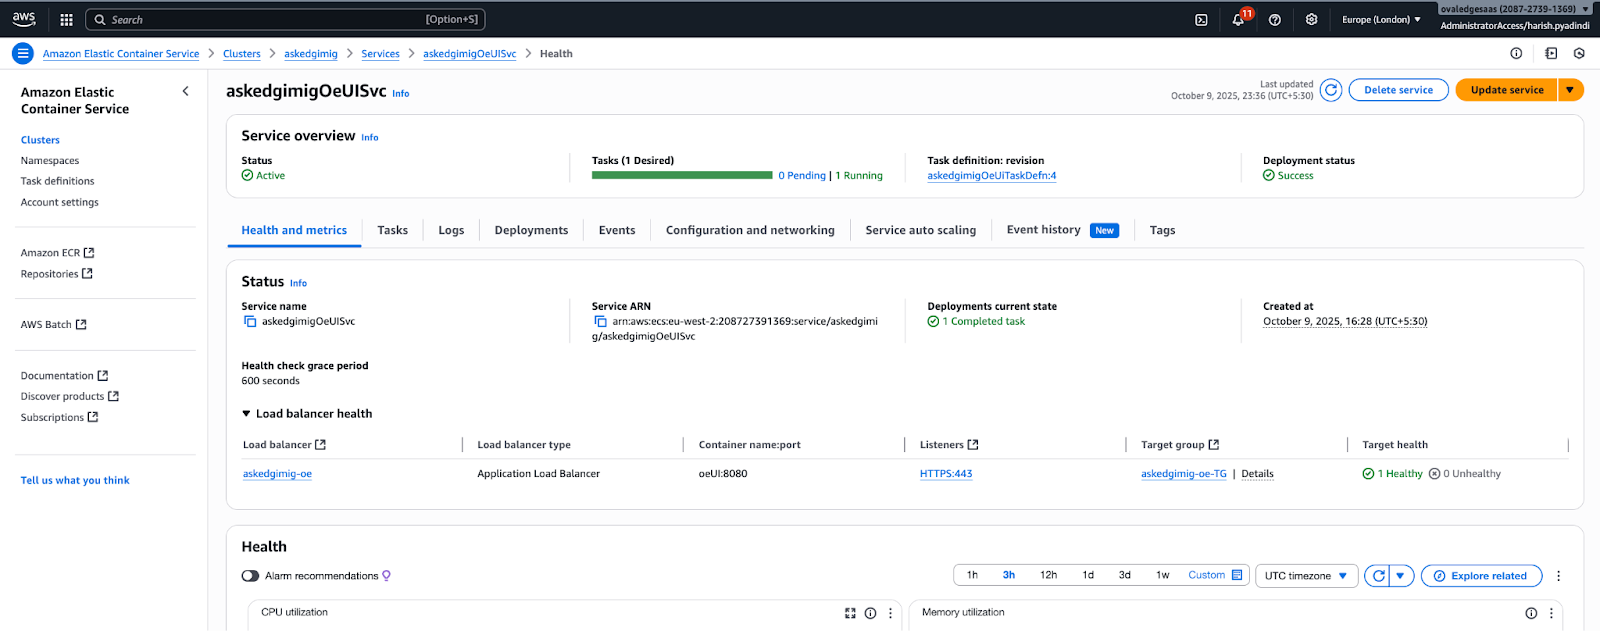The height and width of the screenshot is (631, 1600).
Task: Open the Memory utilization widget three-dot menu
Action: pos(1551,613)
